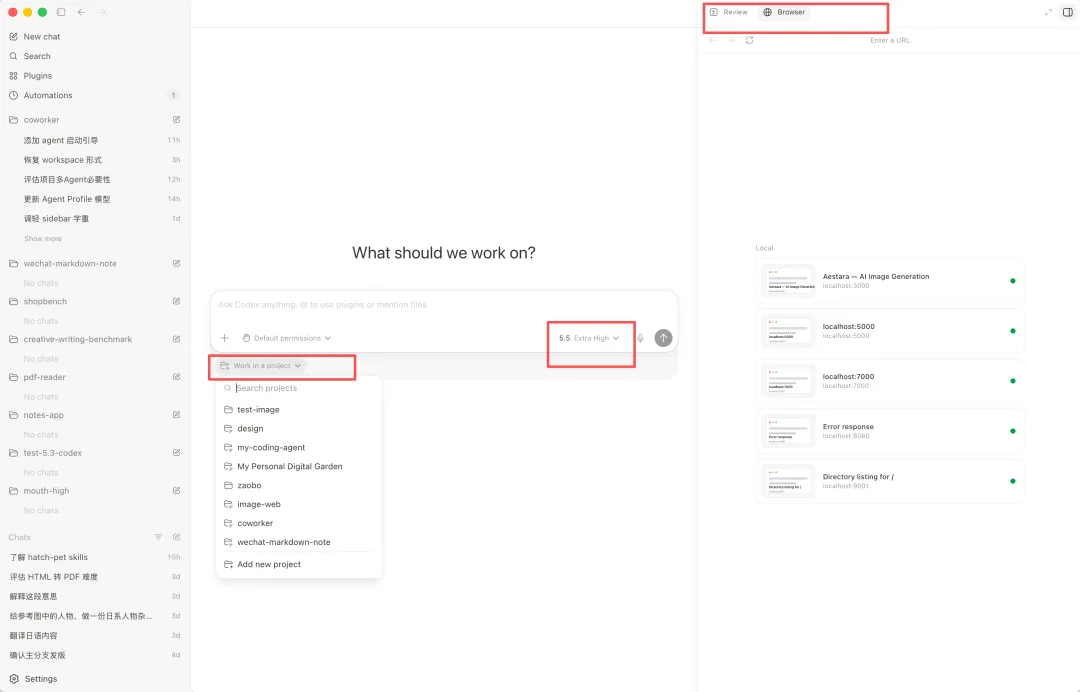Click the microphone dictation icon
This screenshot has height=692, width=1080.
tap(640, 338)
